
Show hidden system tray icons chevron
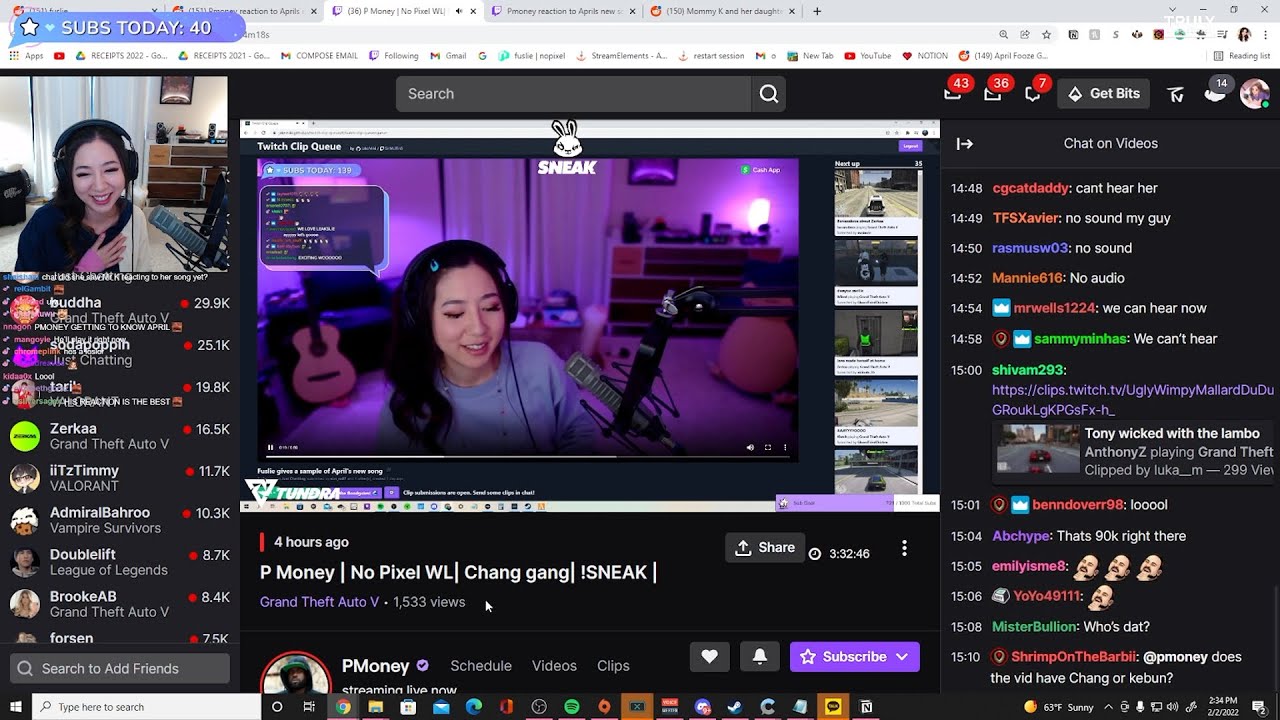click(x=1110, y=707)
